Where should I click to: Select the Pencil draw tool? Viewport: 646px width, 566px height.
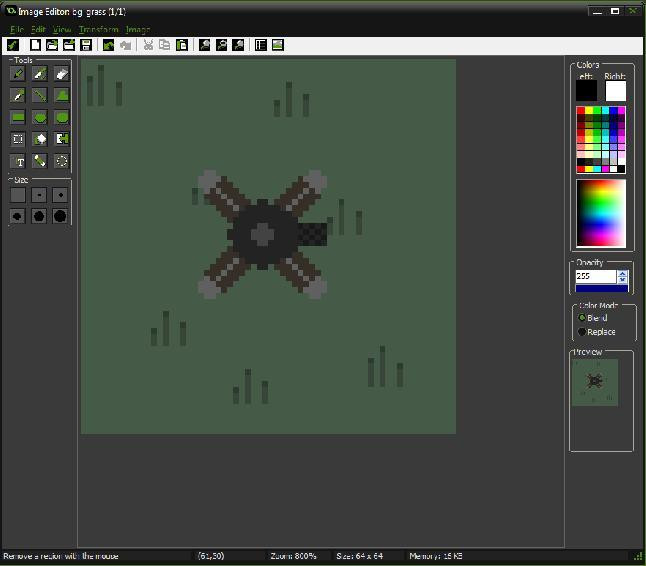18,74
